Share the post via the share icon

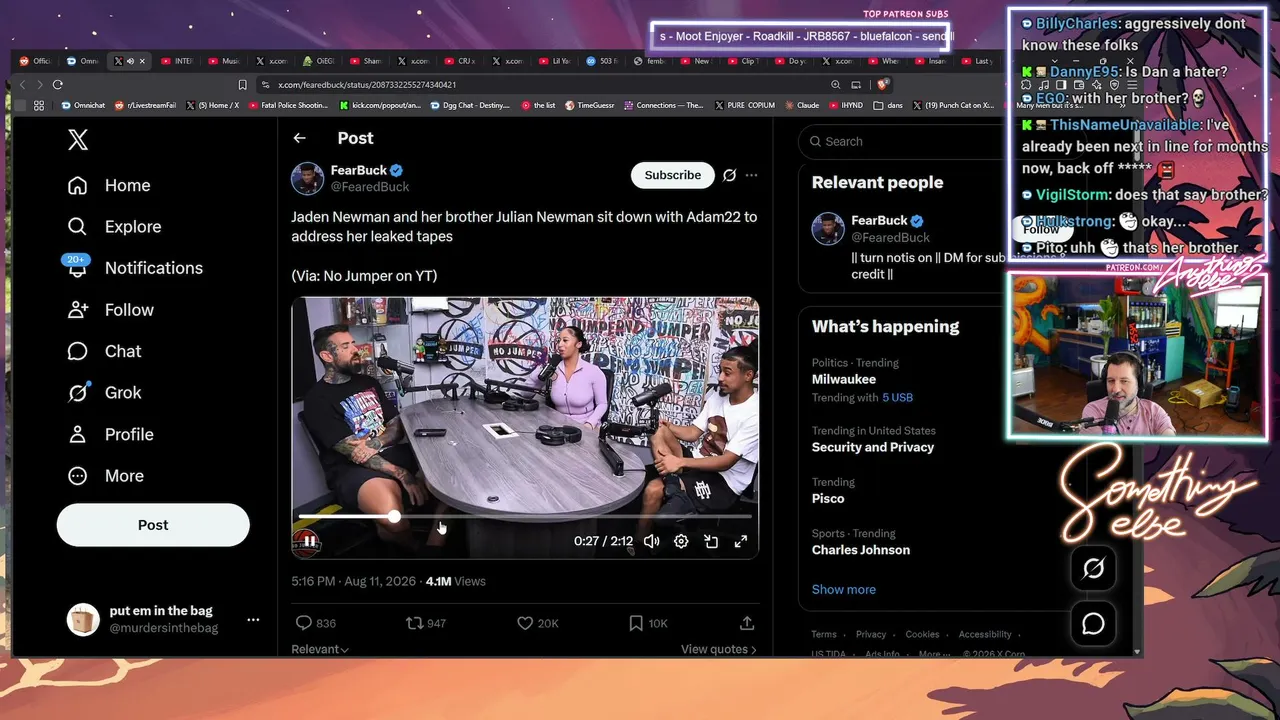[746, 623]
